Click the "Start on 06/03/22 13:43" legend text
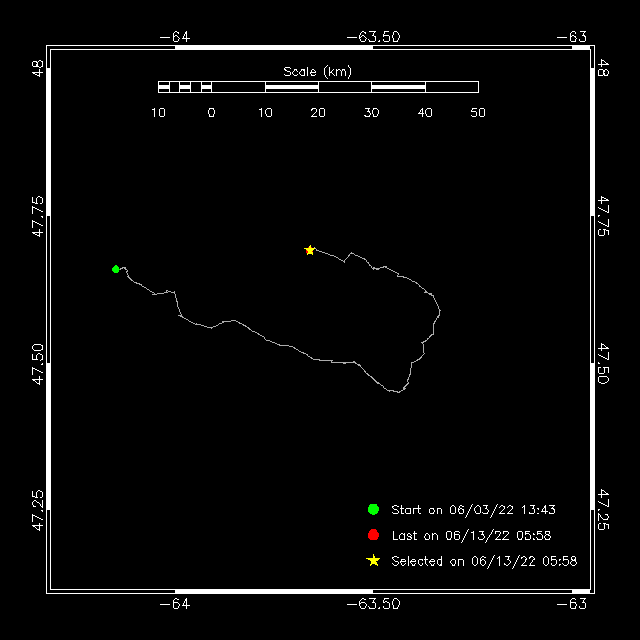Viewport: 640px width, 640px height. point(473,510)
